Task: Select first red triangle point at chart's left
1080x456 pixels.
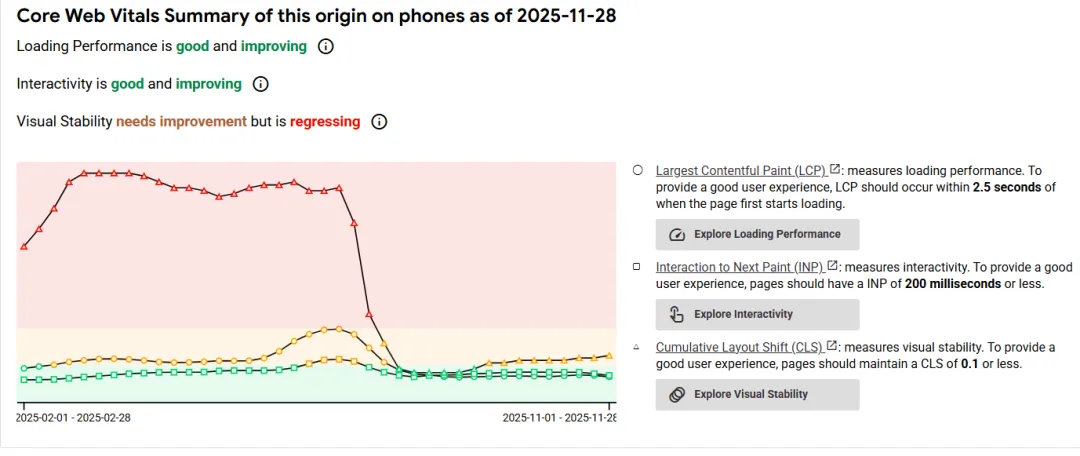Action: (x=24, y=246)
